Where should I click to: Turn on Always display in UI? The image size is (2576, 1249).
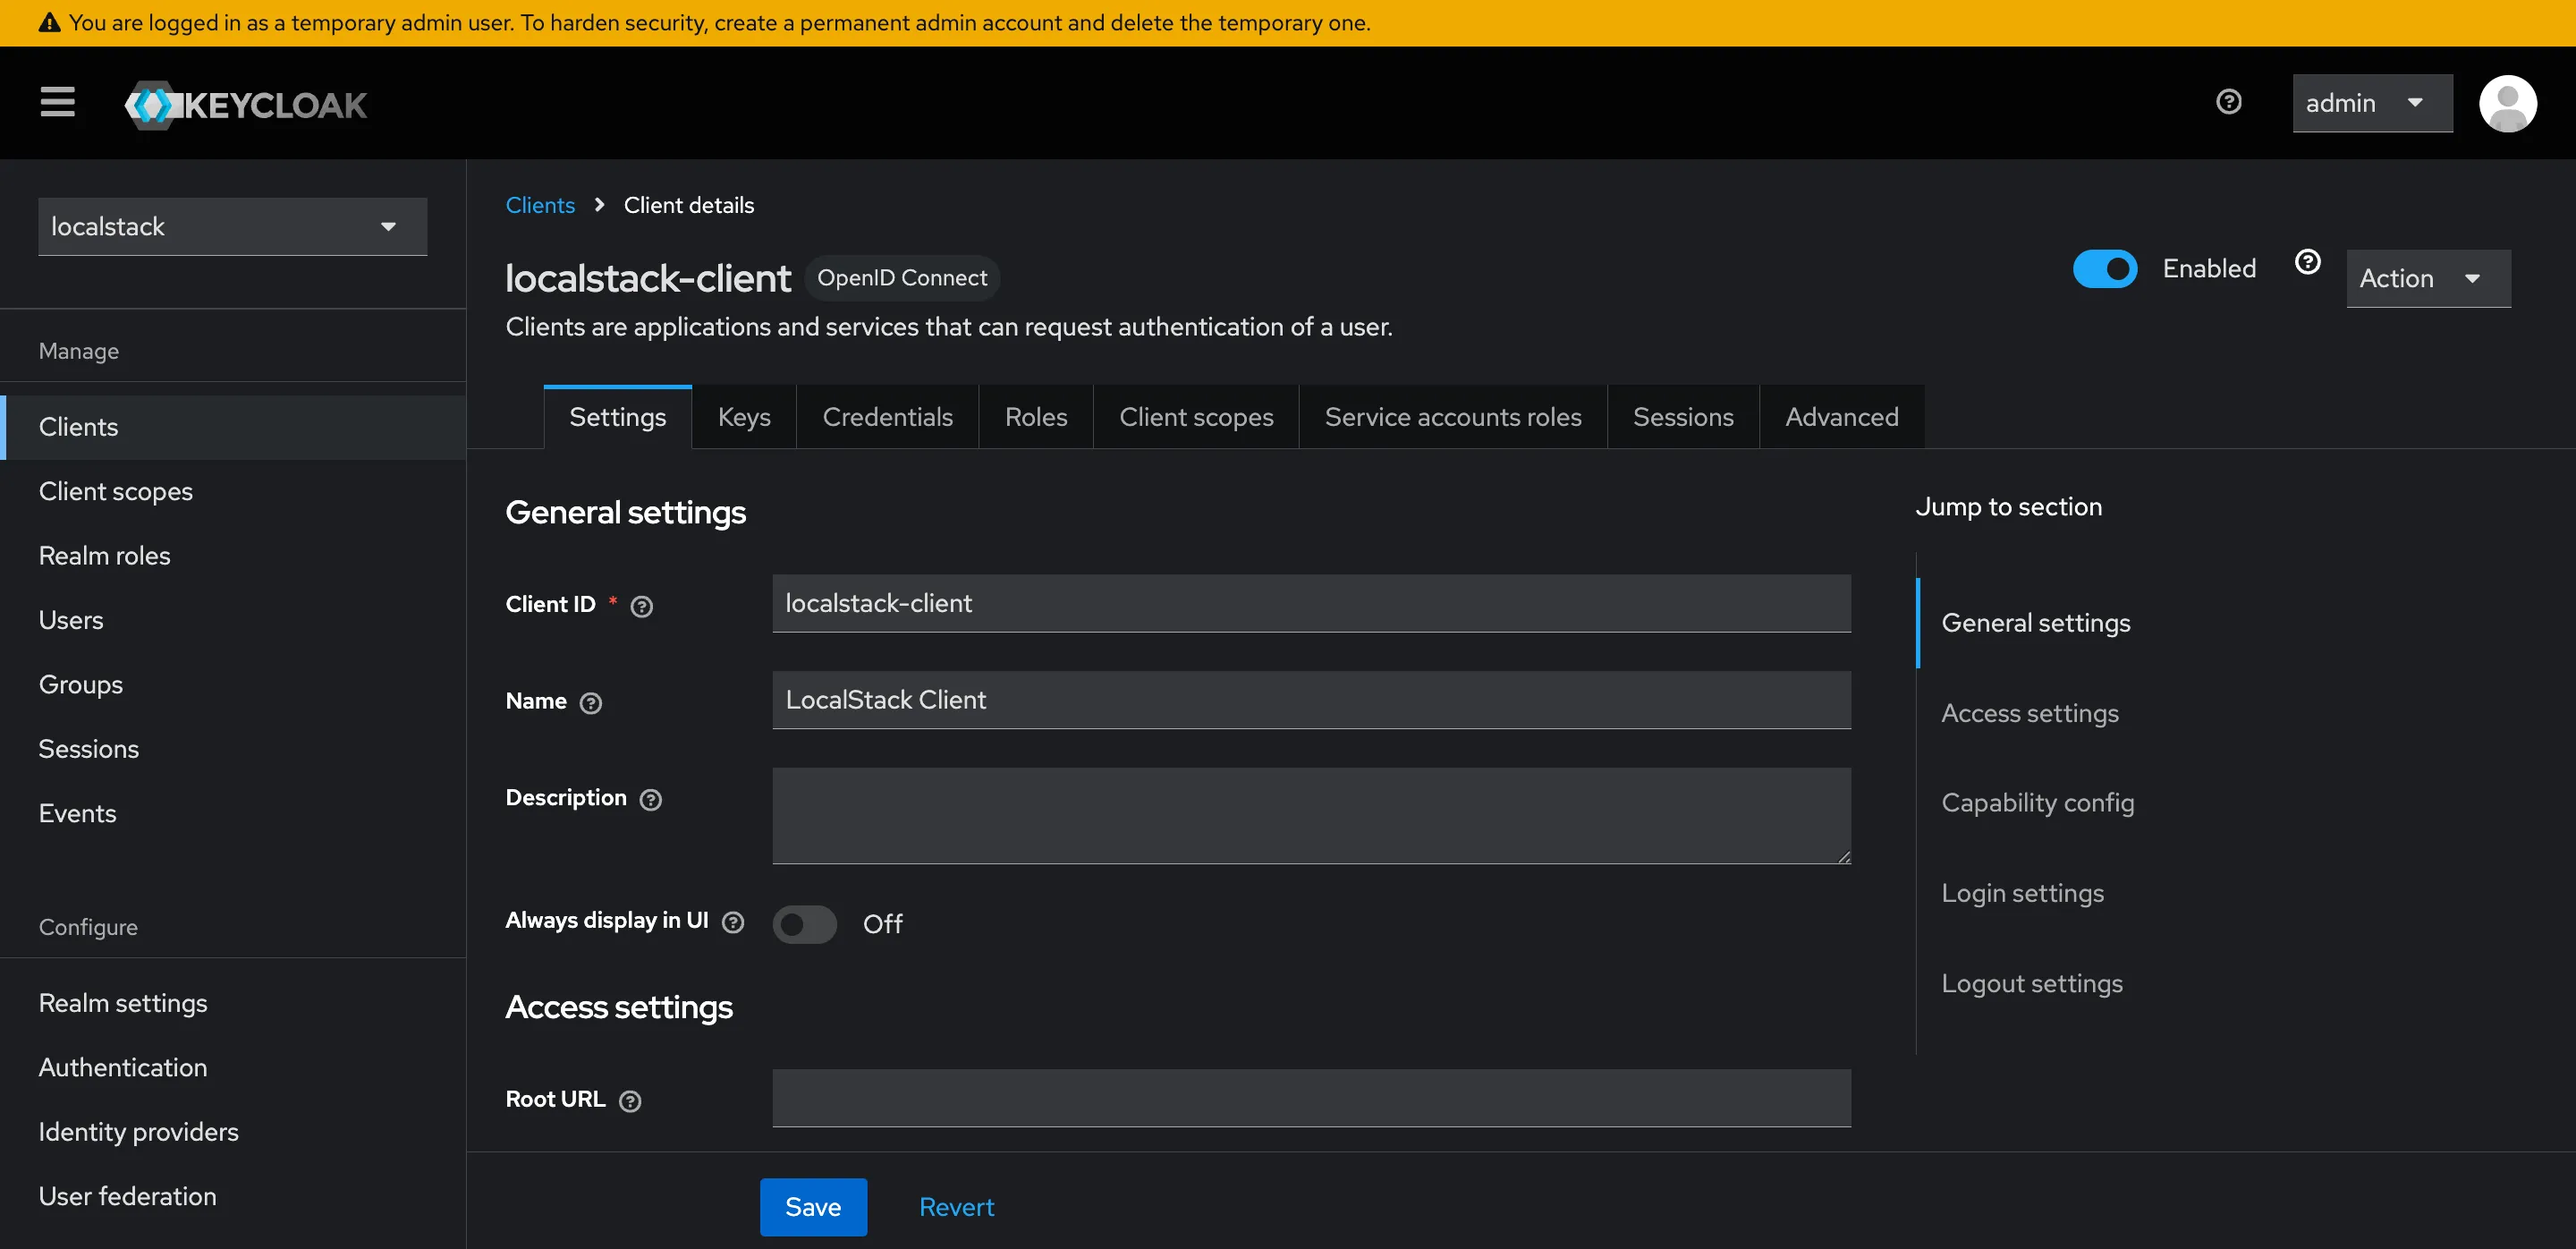pyautogui.click(x=804, y=923)
